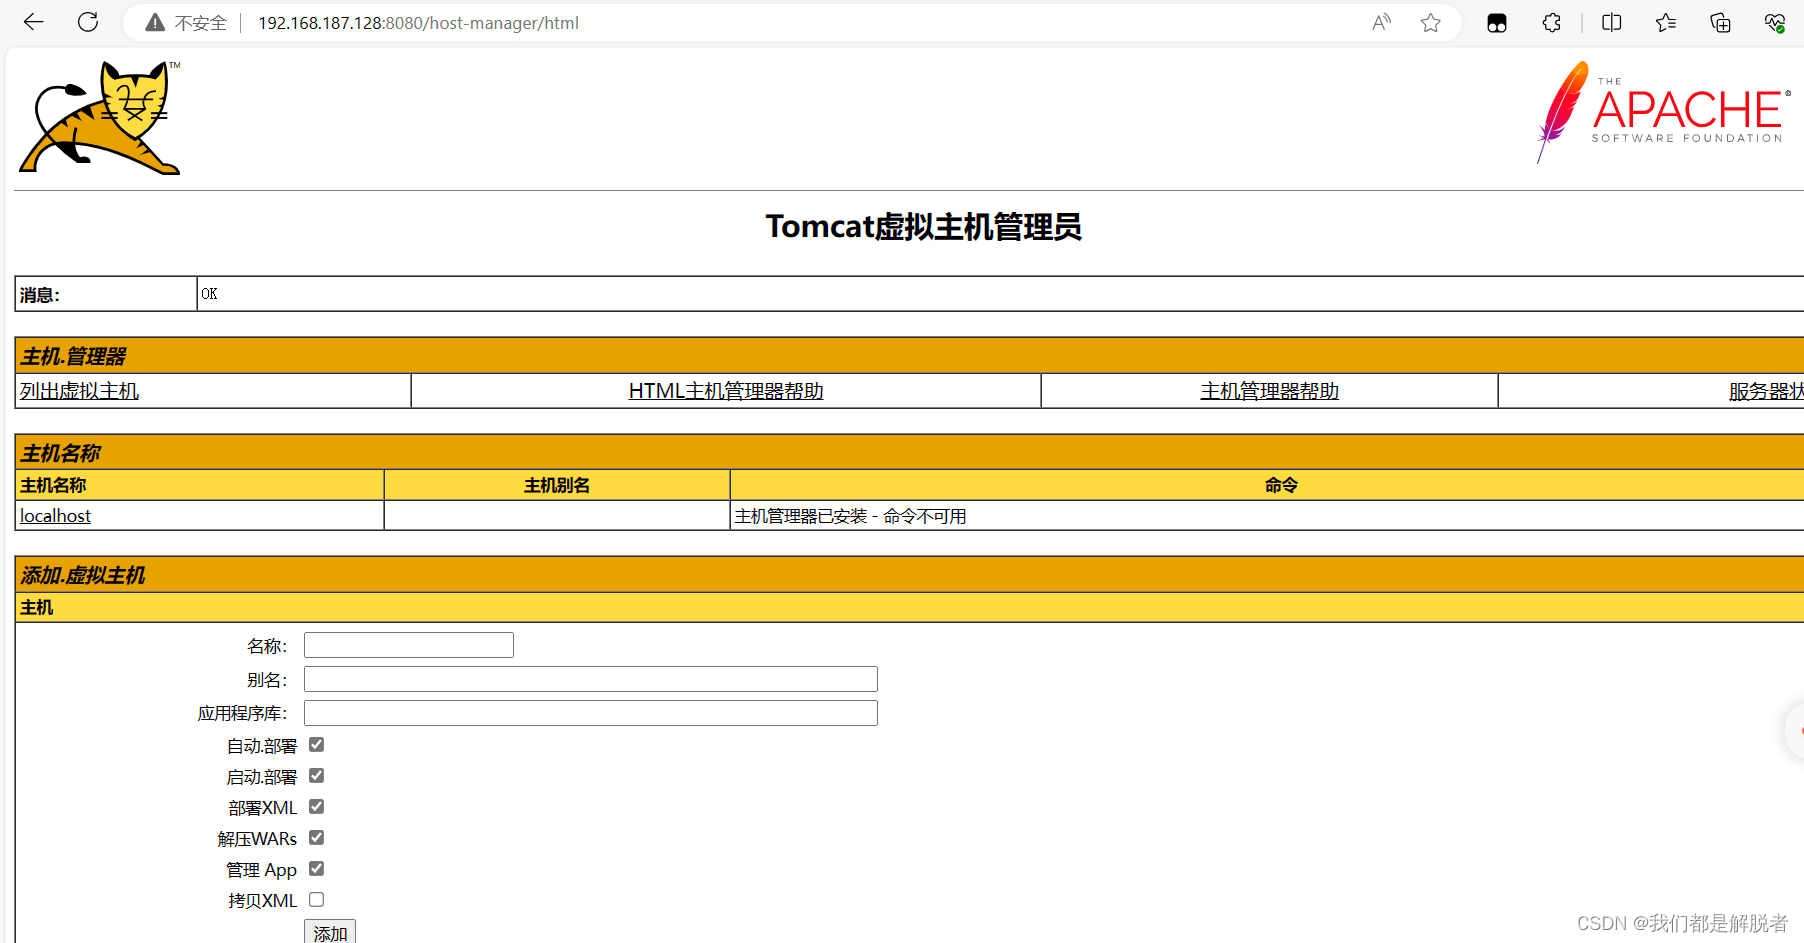The height and width of the screenshot is (943, 1804).
Task: Click the Apache Software Foundation logo
Action: click(1662, 111)
